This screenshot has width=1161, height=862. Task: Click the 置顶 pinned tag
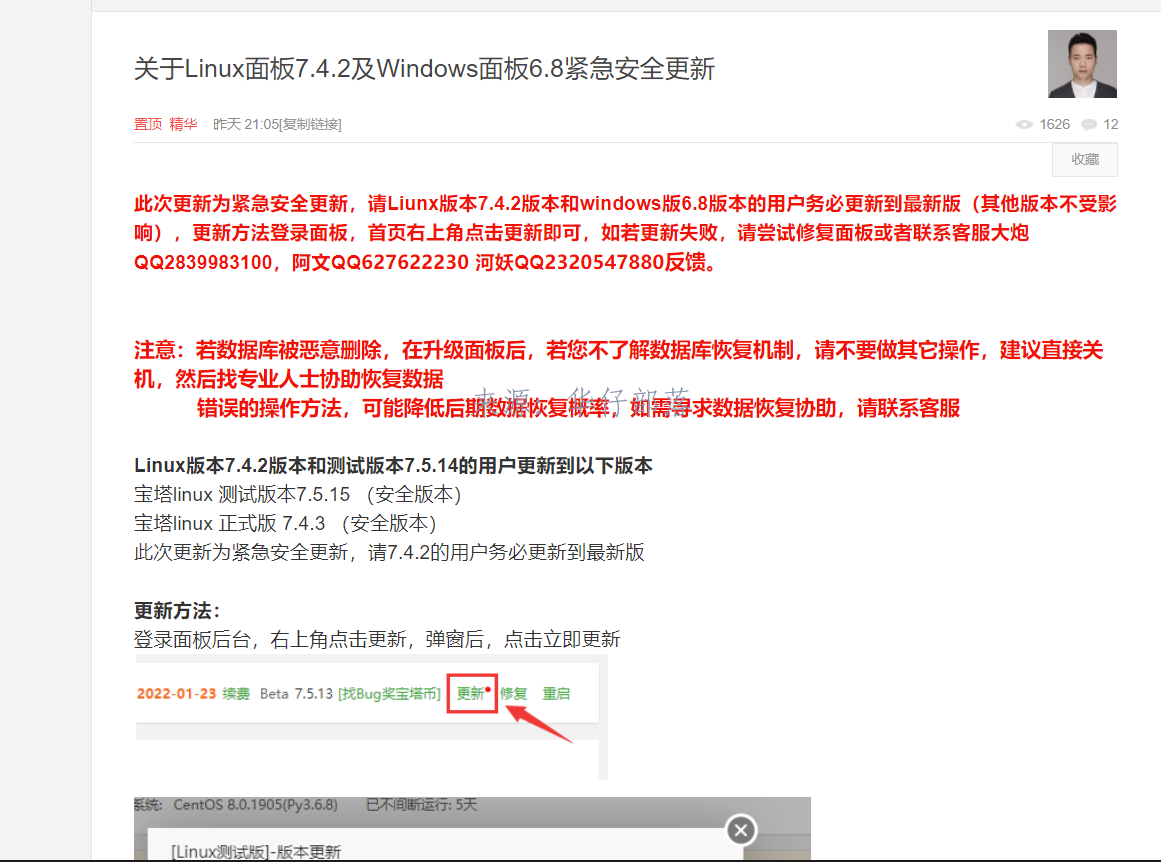pos(148,124)
